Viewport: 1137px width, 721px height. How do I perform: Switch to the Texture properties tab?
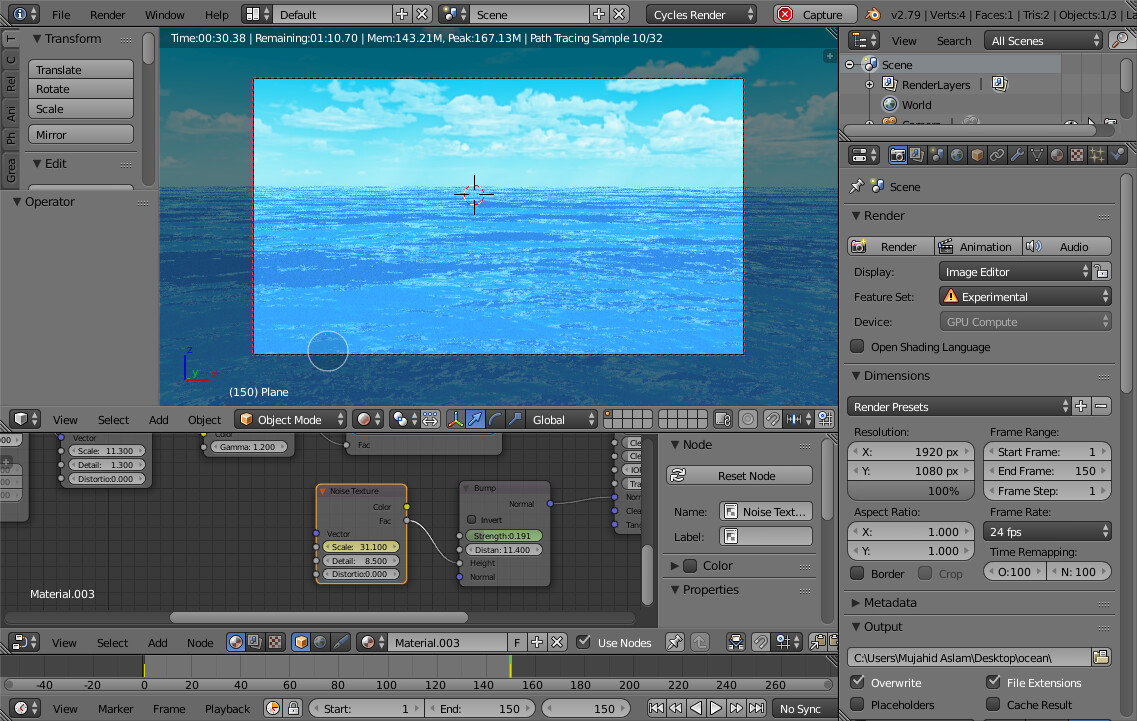1076,154
